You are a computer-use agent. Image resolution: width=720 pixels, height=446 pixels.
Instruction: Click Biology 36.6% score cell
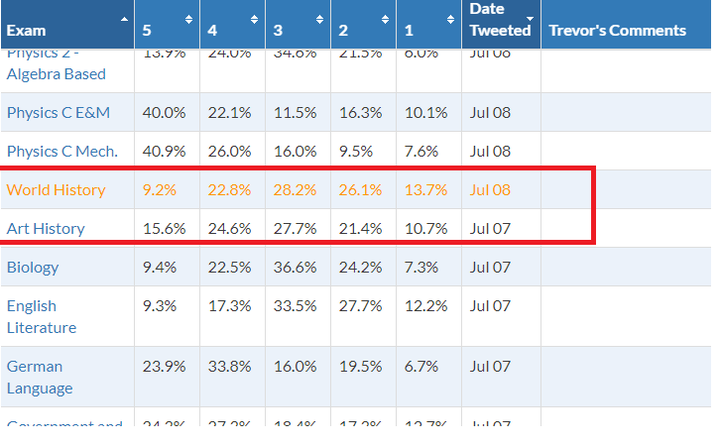point(294,267)
